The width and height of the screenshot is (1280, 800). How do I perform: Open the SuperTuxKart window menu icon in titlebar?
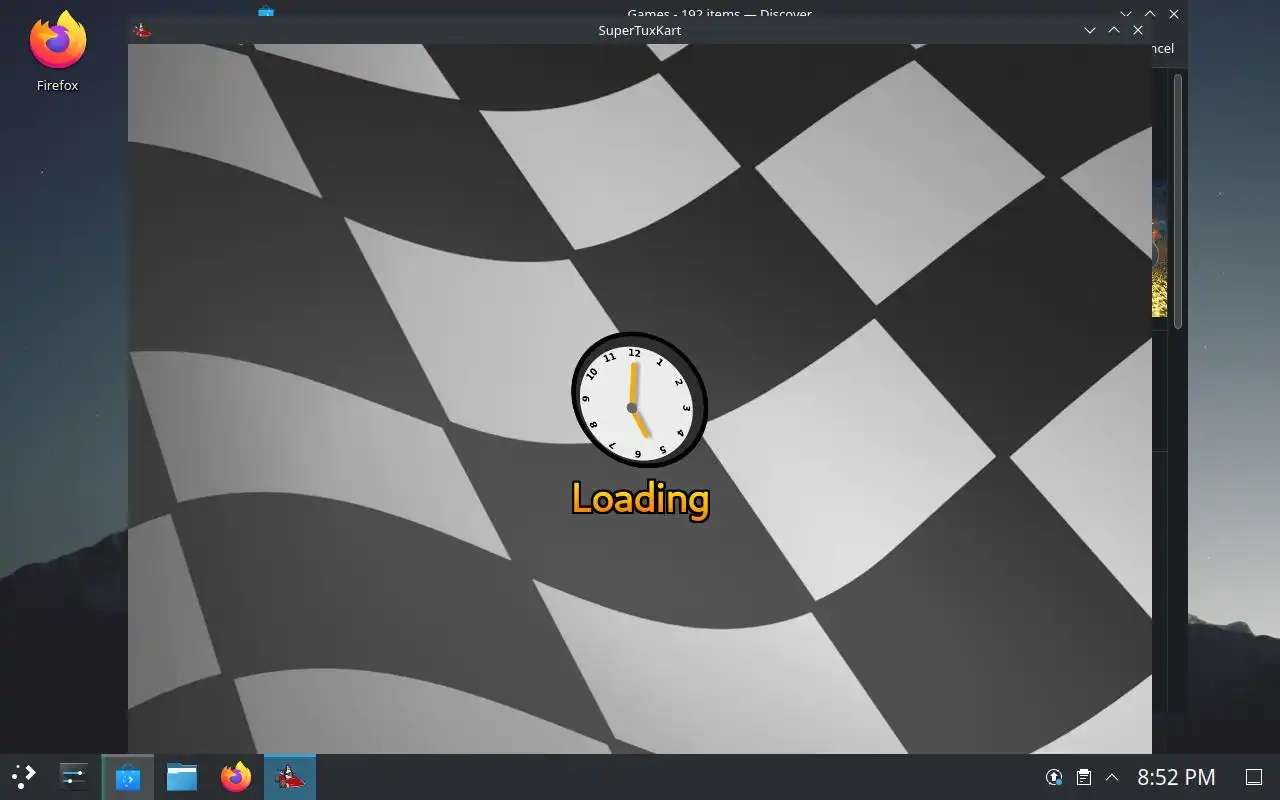tap(142, 30)
